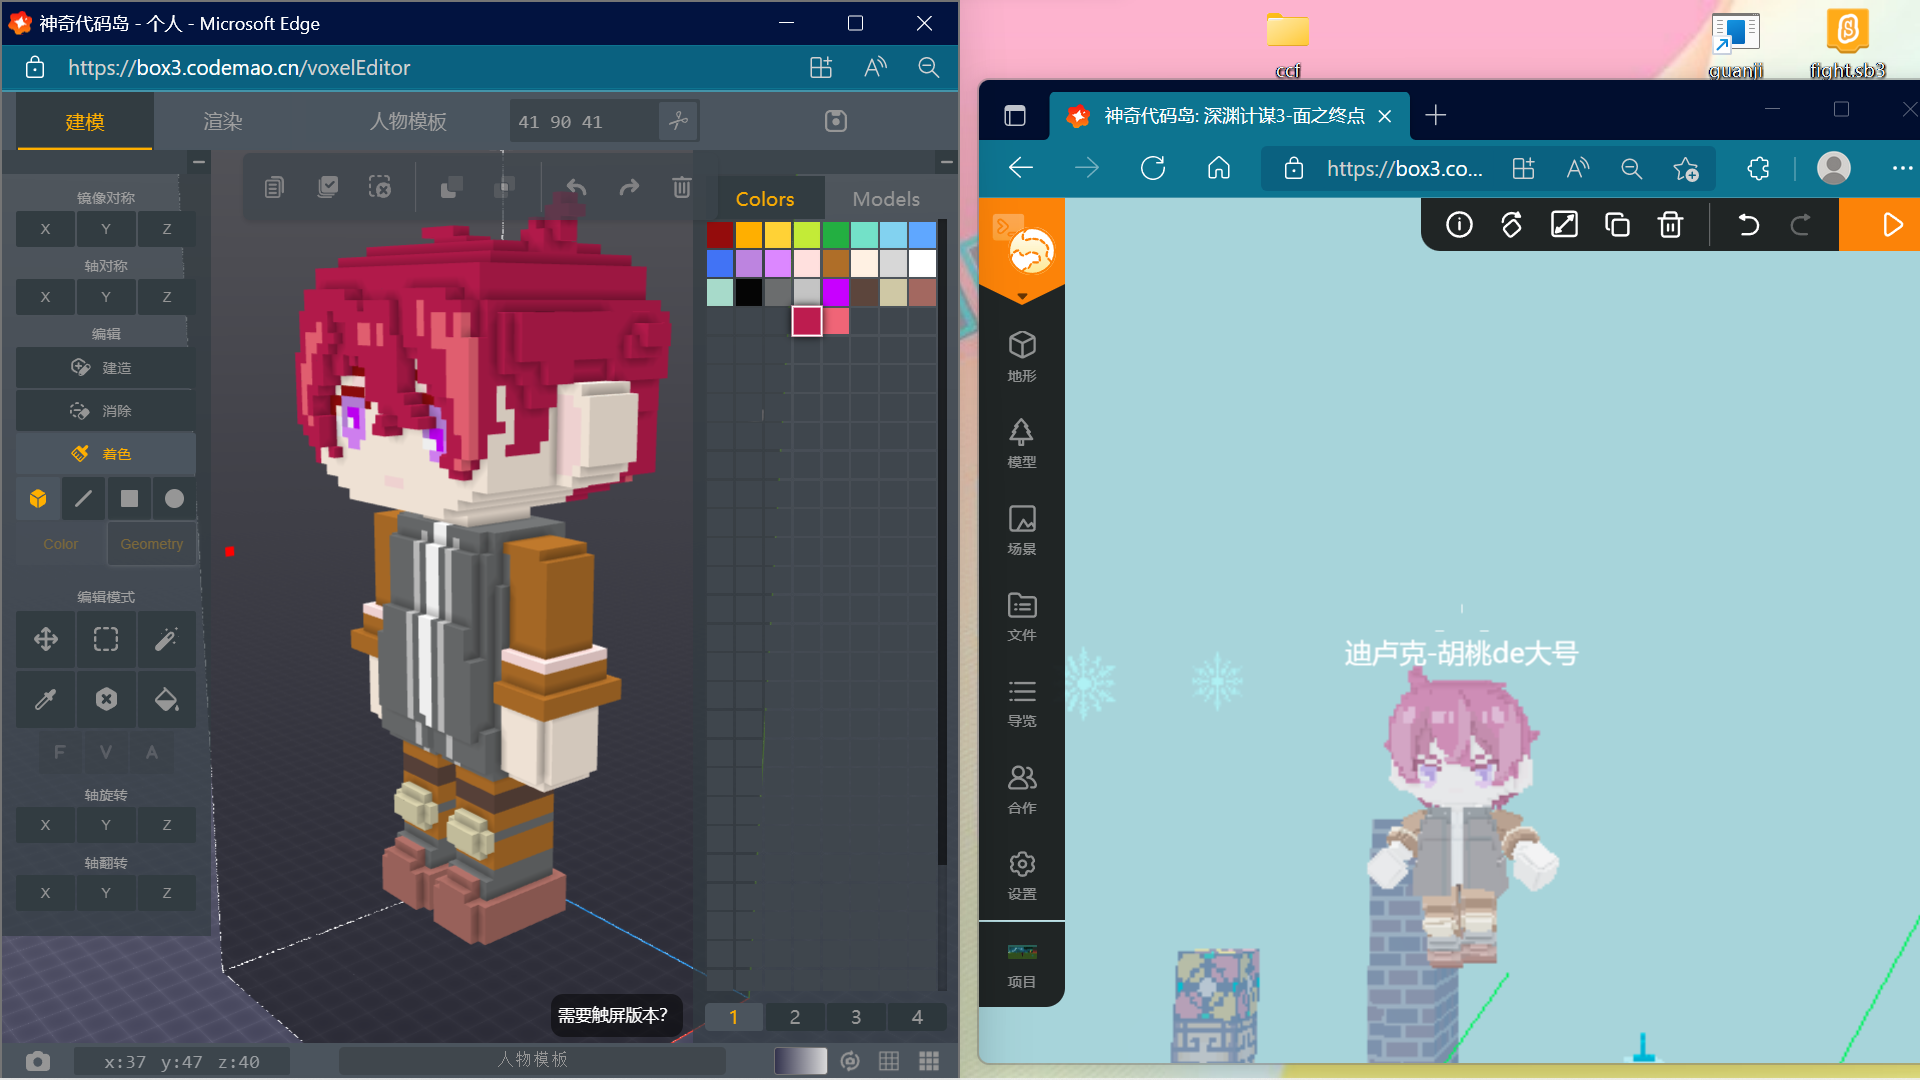Switch to the 渲染 render tab

(x=223, y=122)
